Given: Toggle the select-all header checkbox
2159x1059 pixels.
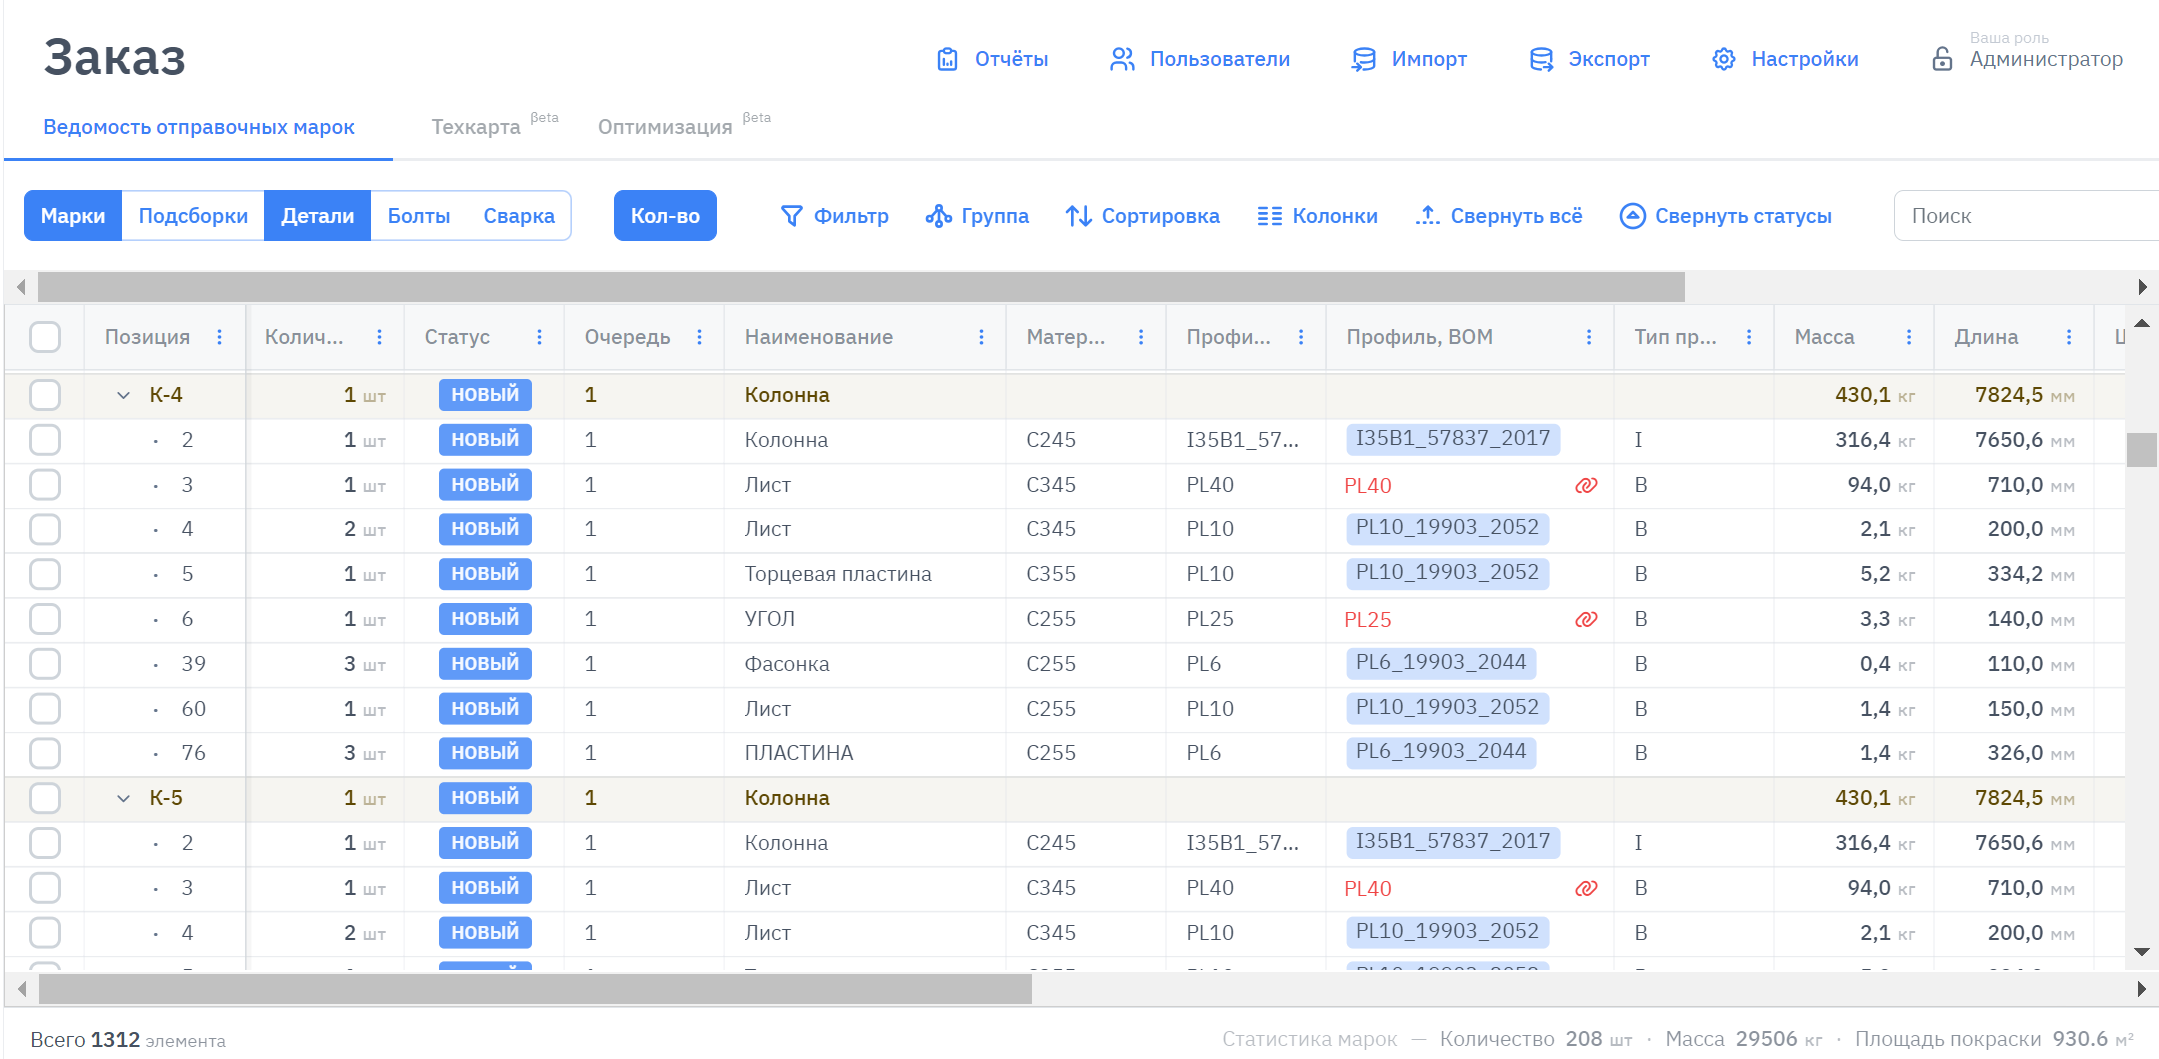Looking at the screenshot, I should (45, 337).
